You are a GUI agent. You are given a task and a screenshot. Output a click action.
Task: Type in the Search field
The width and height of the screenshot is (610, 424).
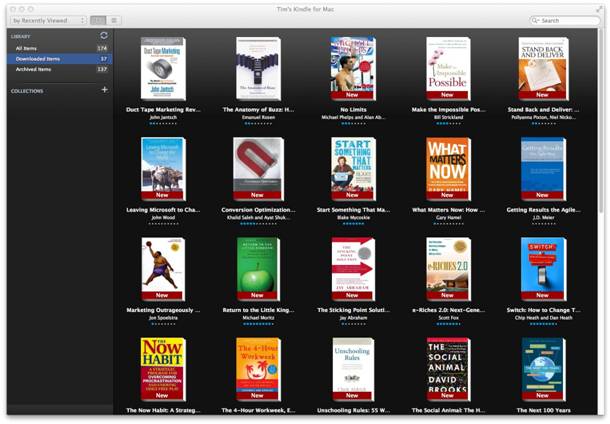570,20
